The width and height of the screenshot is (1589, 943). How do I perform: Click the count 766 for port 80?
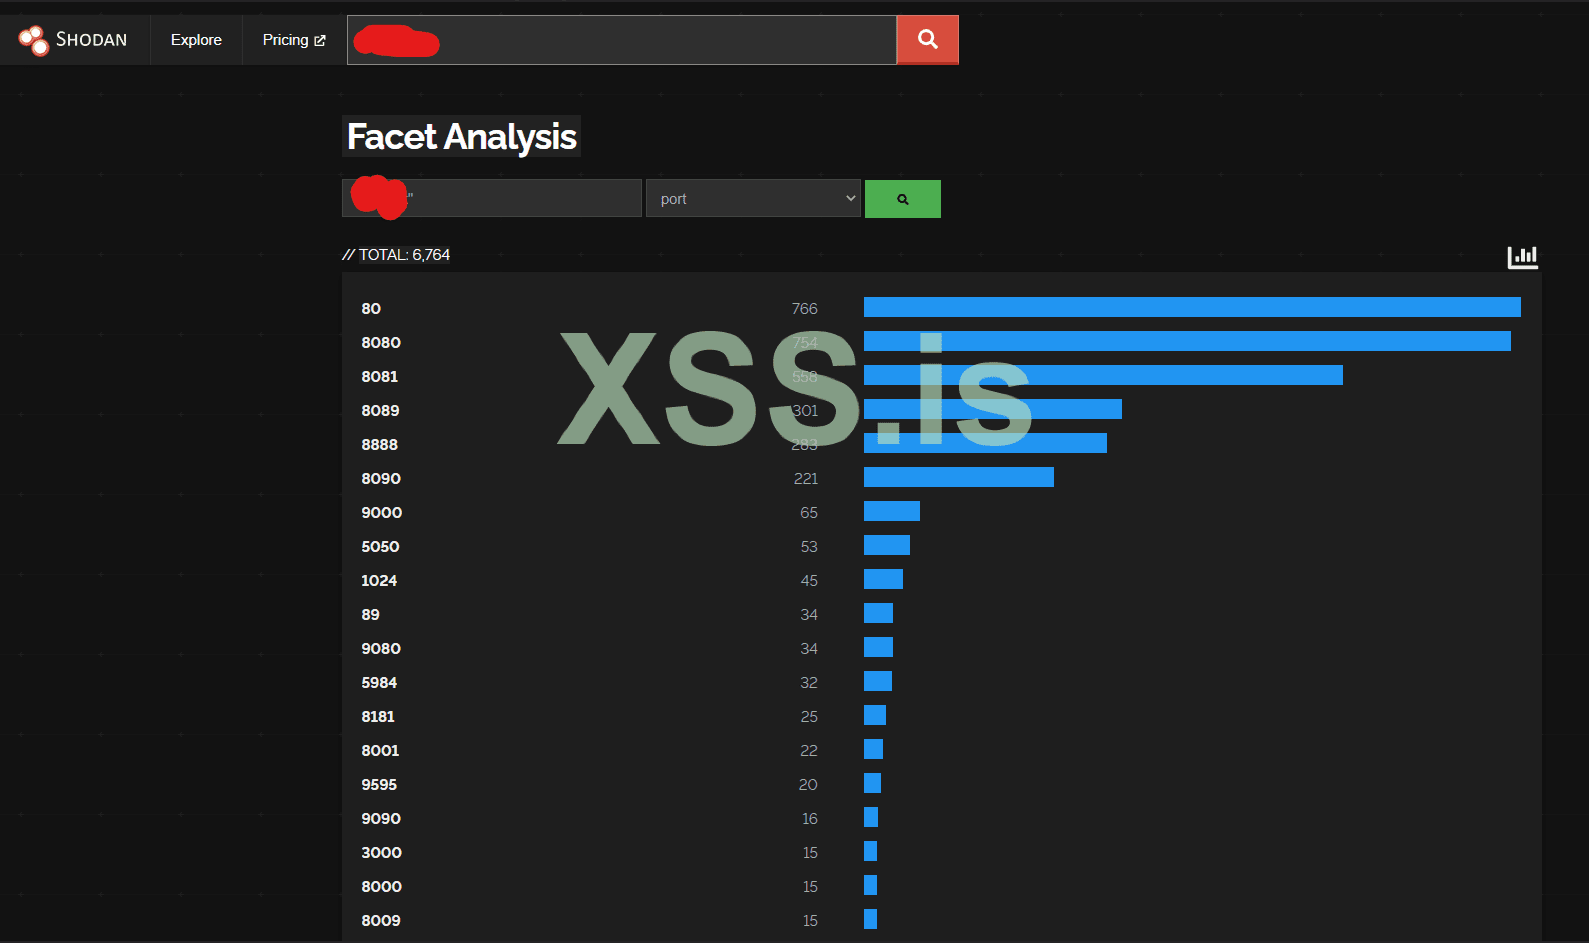pyautogui.click(x=805, y=308)
